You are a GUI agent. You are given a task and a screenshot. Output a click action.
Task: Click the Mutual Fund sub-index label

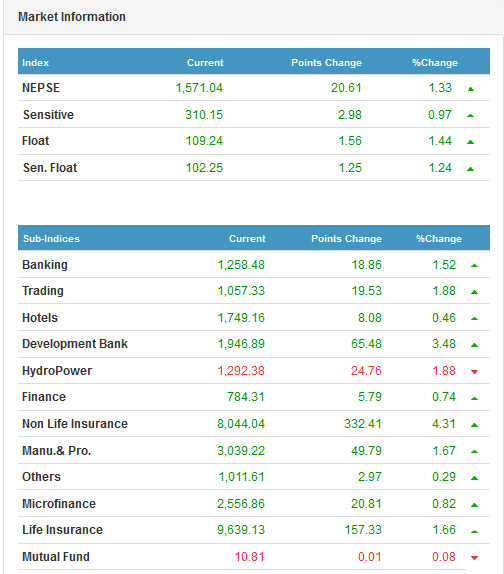[x=56, y=557]
